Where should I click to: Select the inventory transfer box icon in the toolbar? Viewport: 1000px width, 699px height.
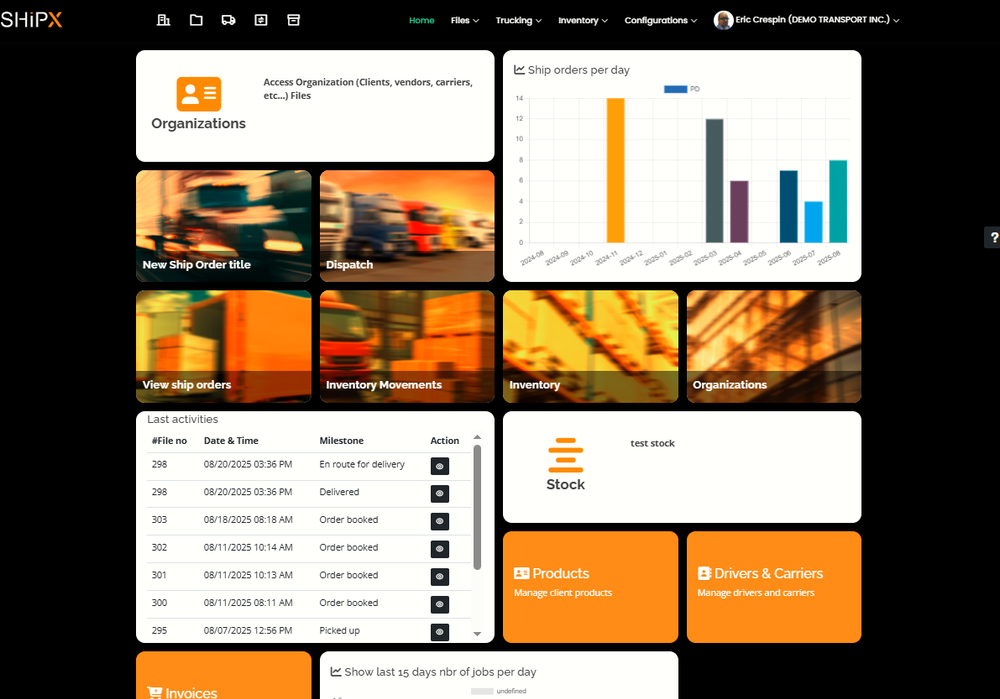(261, 19)
